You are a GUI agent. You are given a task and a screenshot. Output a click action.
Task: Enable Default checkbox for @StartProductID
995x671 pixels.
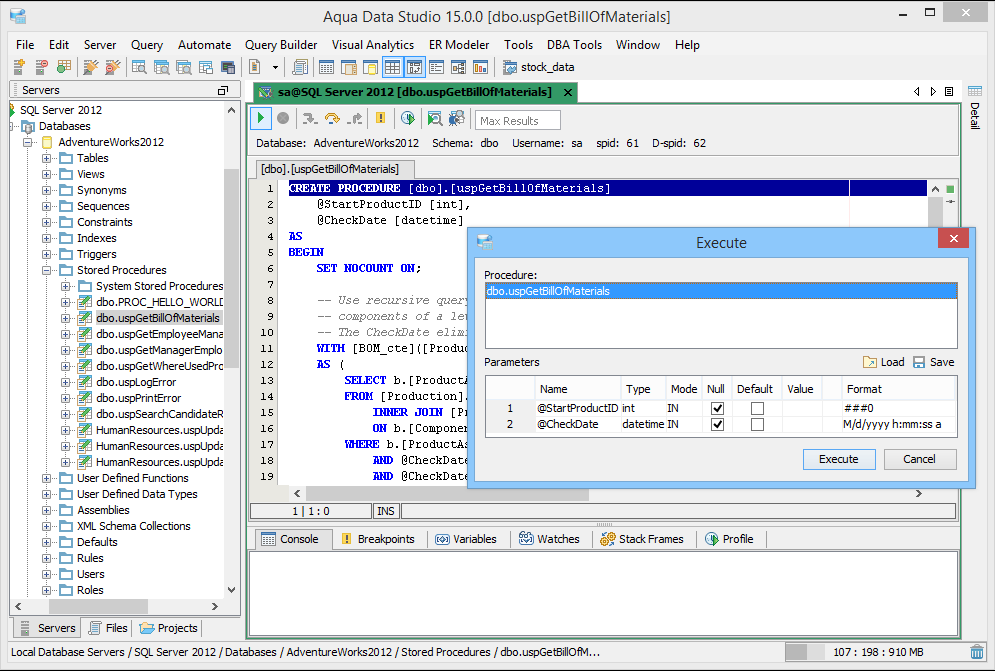(x=757, y=408)
